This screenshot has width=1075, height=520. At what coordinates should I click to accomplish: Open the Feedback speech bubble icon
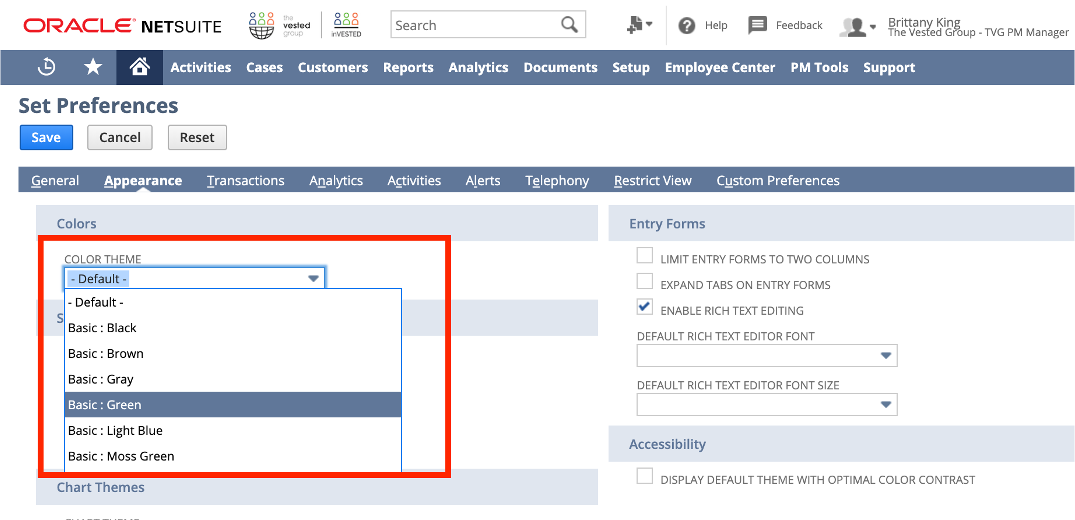click(758, 26)
